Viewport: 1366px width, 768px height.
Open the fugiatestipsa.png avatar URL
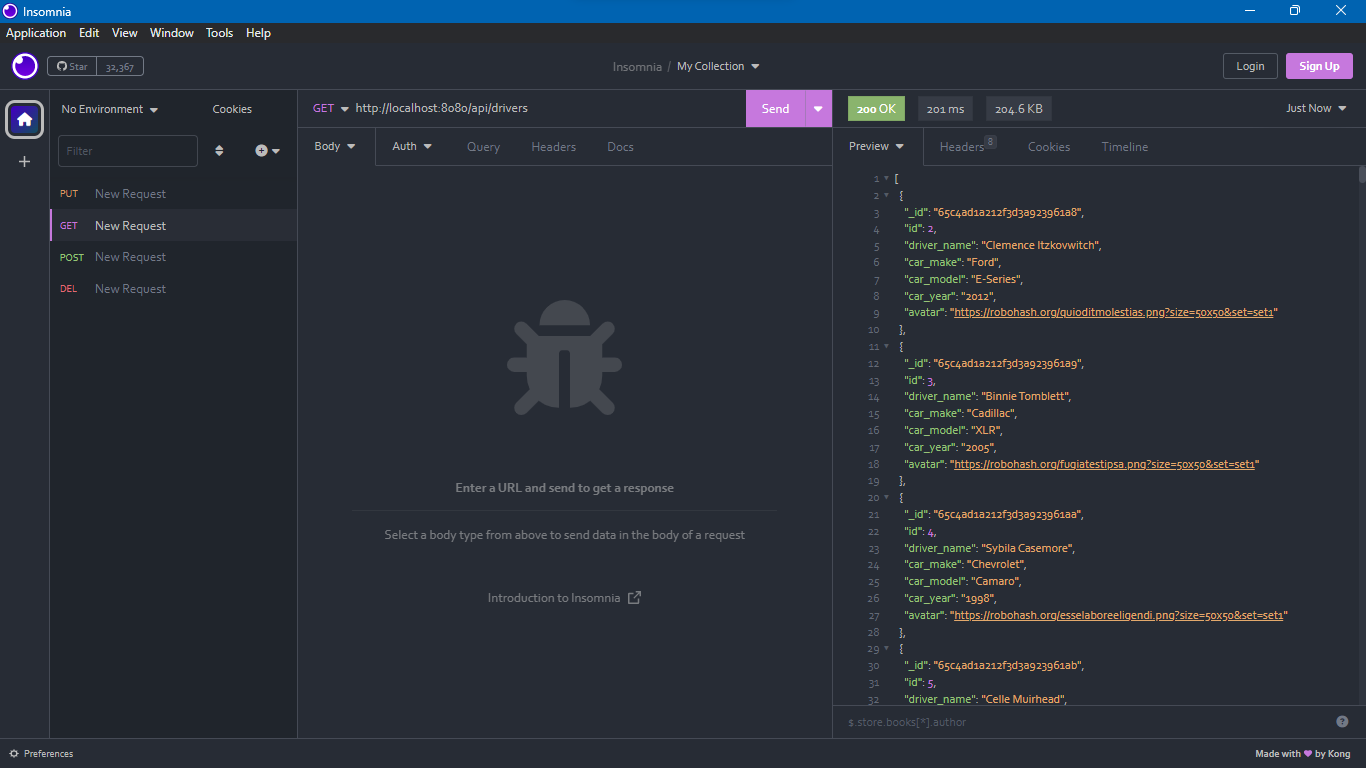(x=1103, y=464)
